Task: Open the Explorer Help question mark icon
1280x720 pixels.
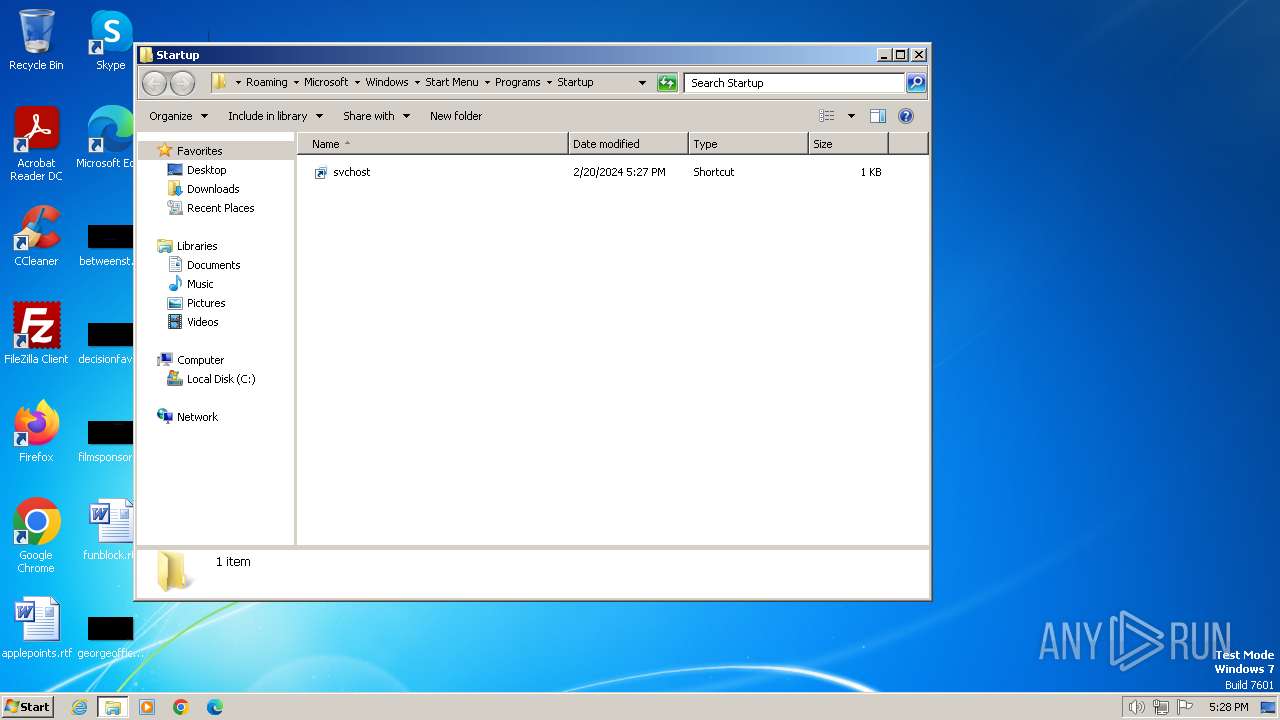Action: [906, 116]
